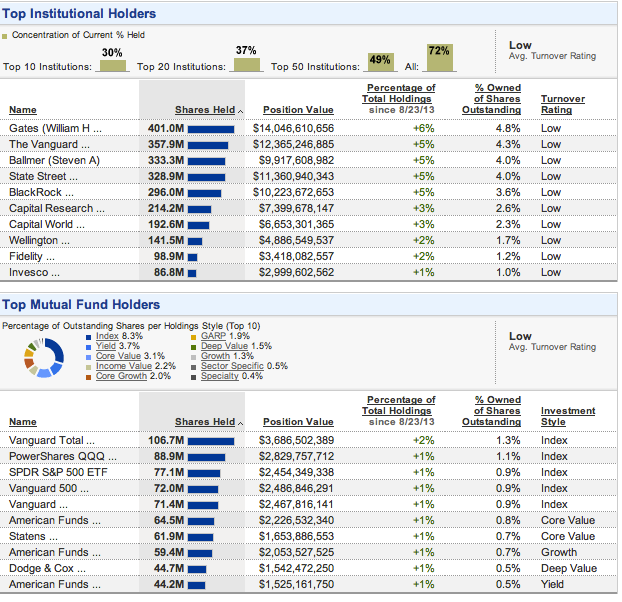This screenshot has width=622, height=602.
Task: Open the Index holdings style link
Action: pyautogui.click(x=107, y=336)
